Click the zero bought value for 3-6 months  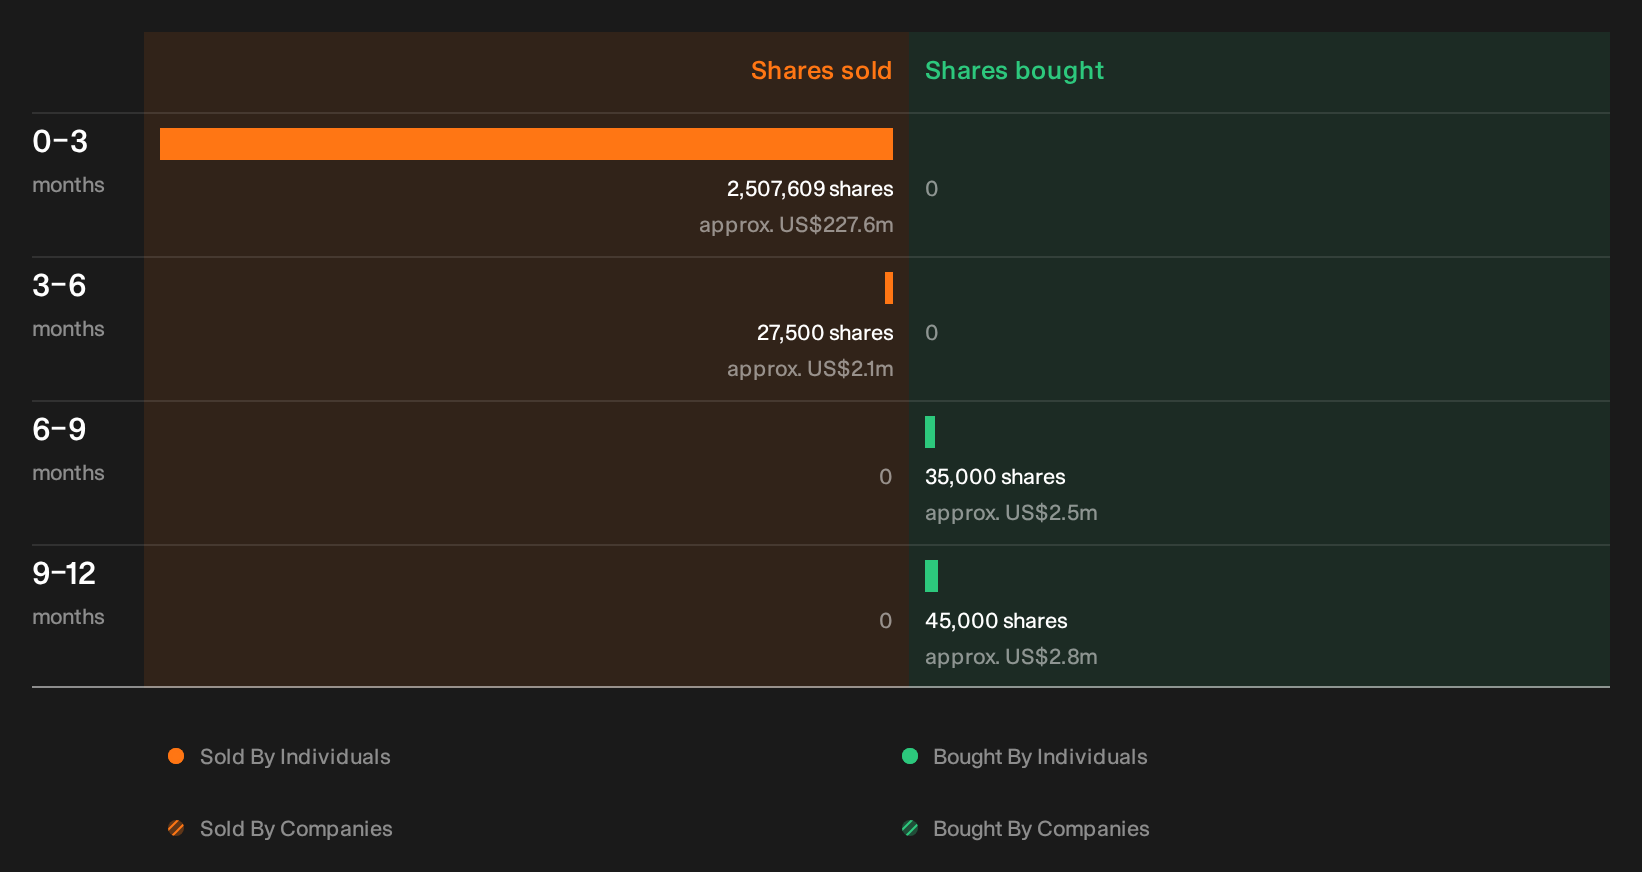tap(931, 333)
